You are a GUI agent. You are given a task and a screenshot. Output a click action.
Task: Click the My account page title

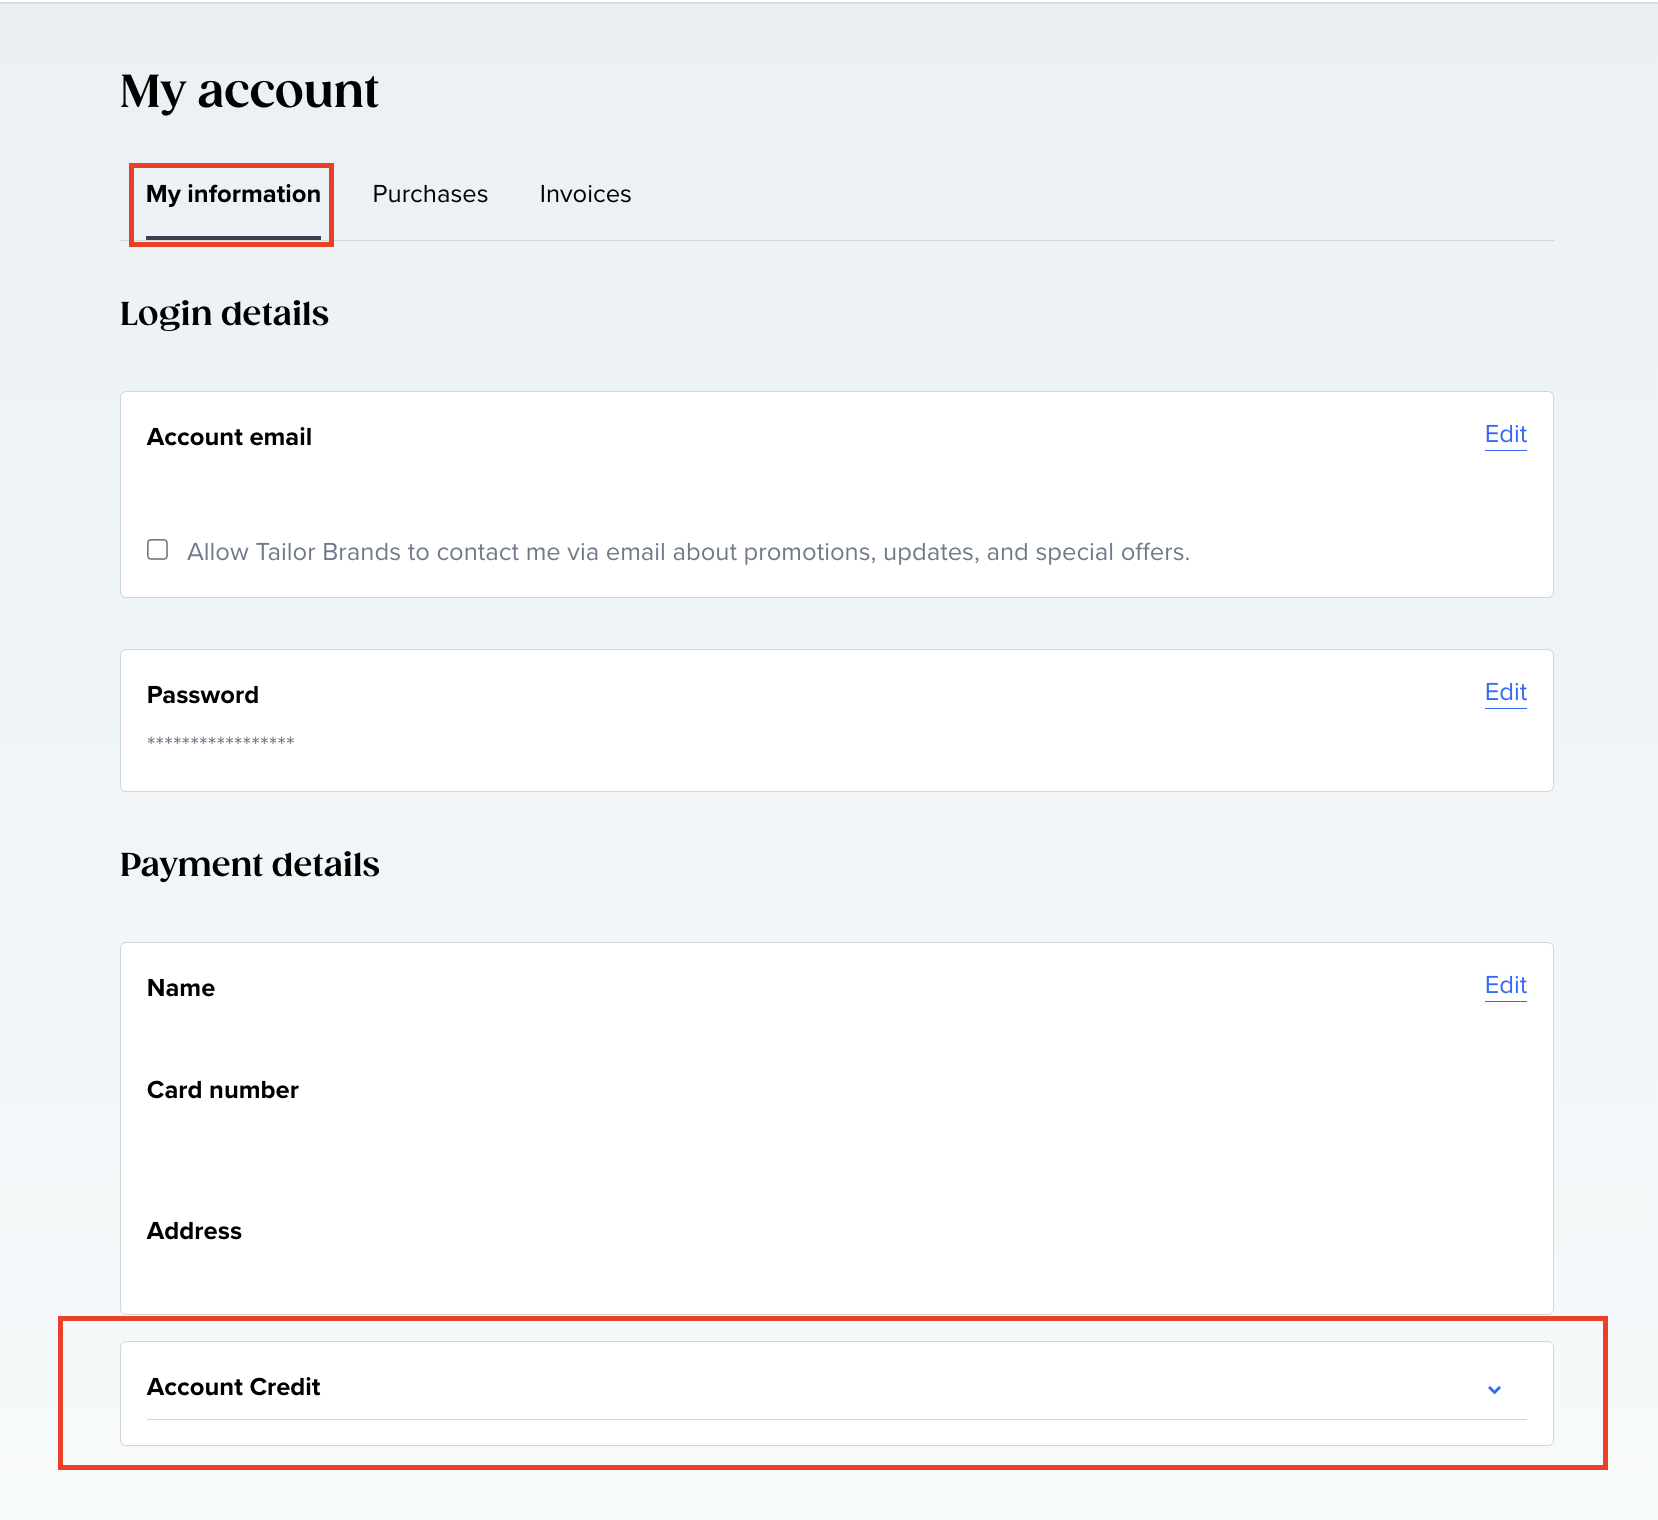pos(249,91)
